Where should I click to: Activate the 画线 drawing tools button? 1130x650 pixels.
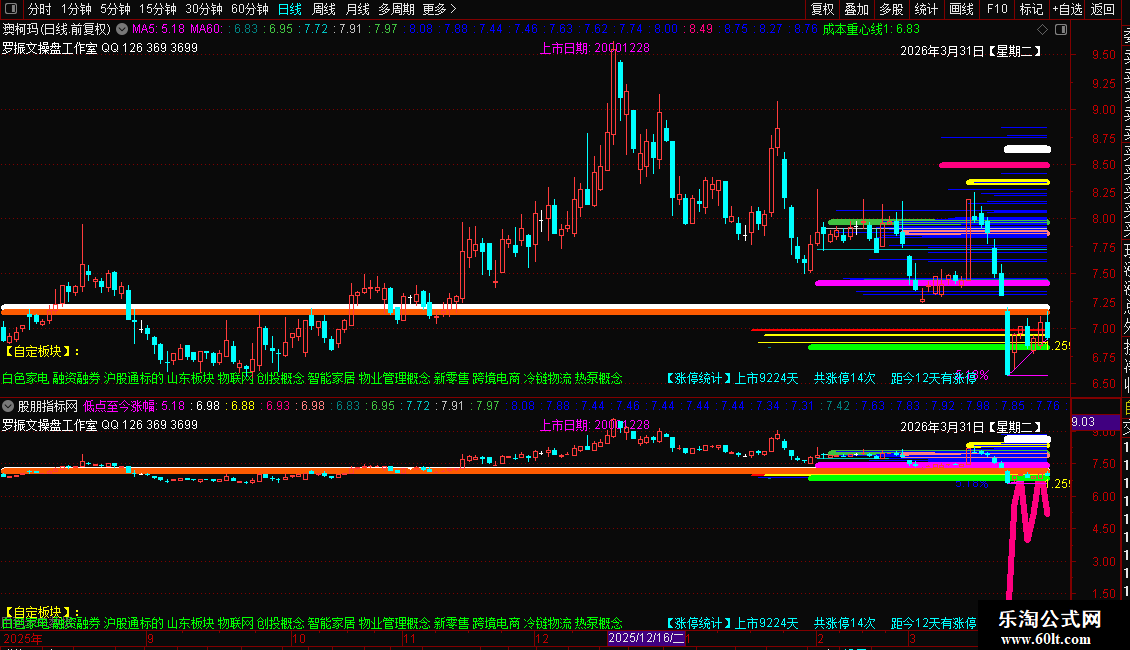coord(961,9)
